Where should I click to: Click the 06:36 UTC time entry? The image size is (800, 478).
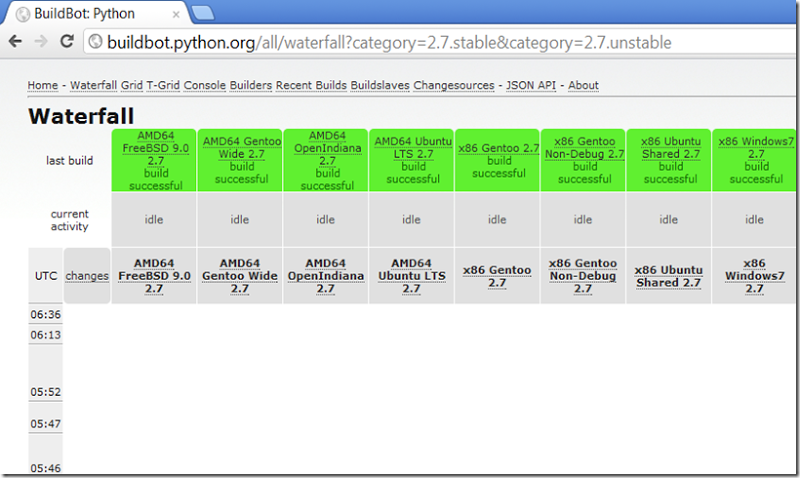click(45, 314)
